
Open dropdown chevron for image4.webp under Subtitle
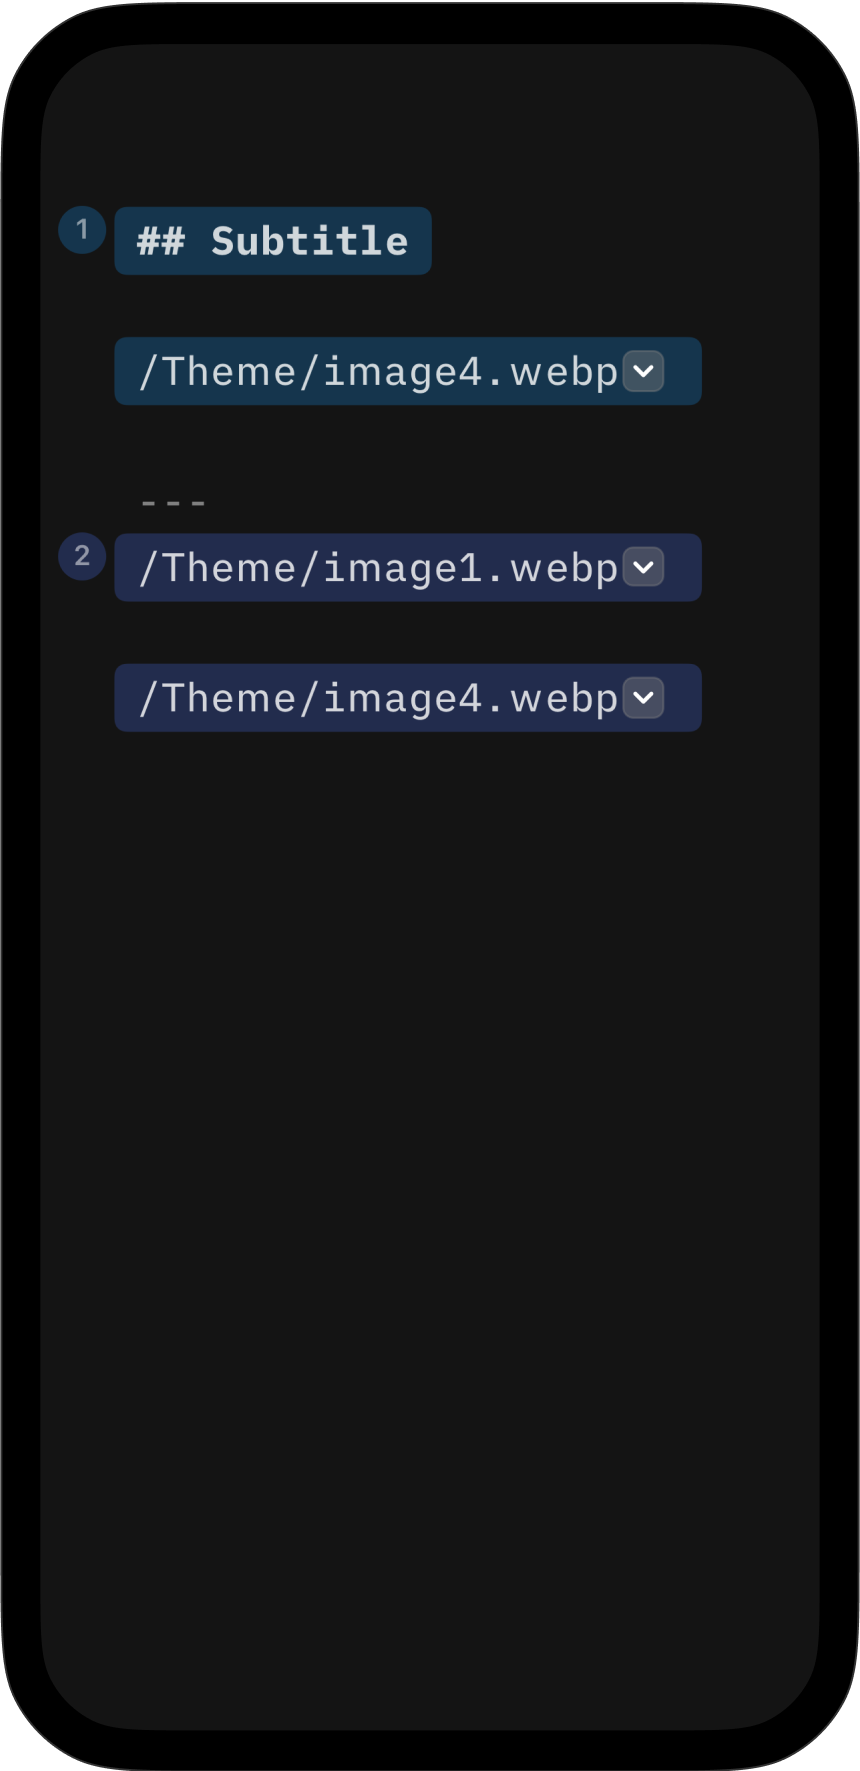[x=643, y=371]
